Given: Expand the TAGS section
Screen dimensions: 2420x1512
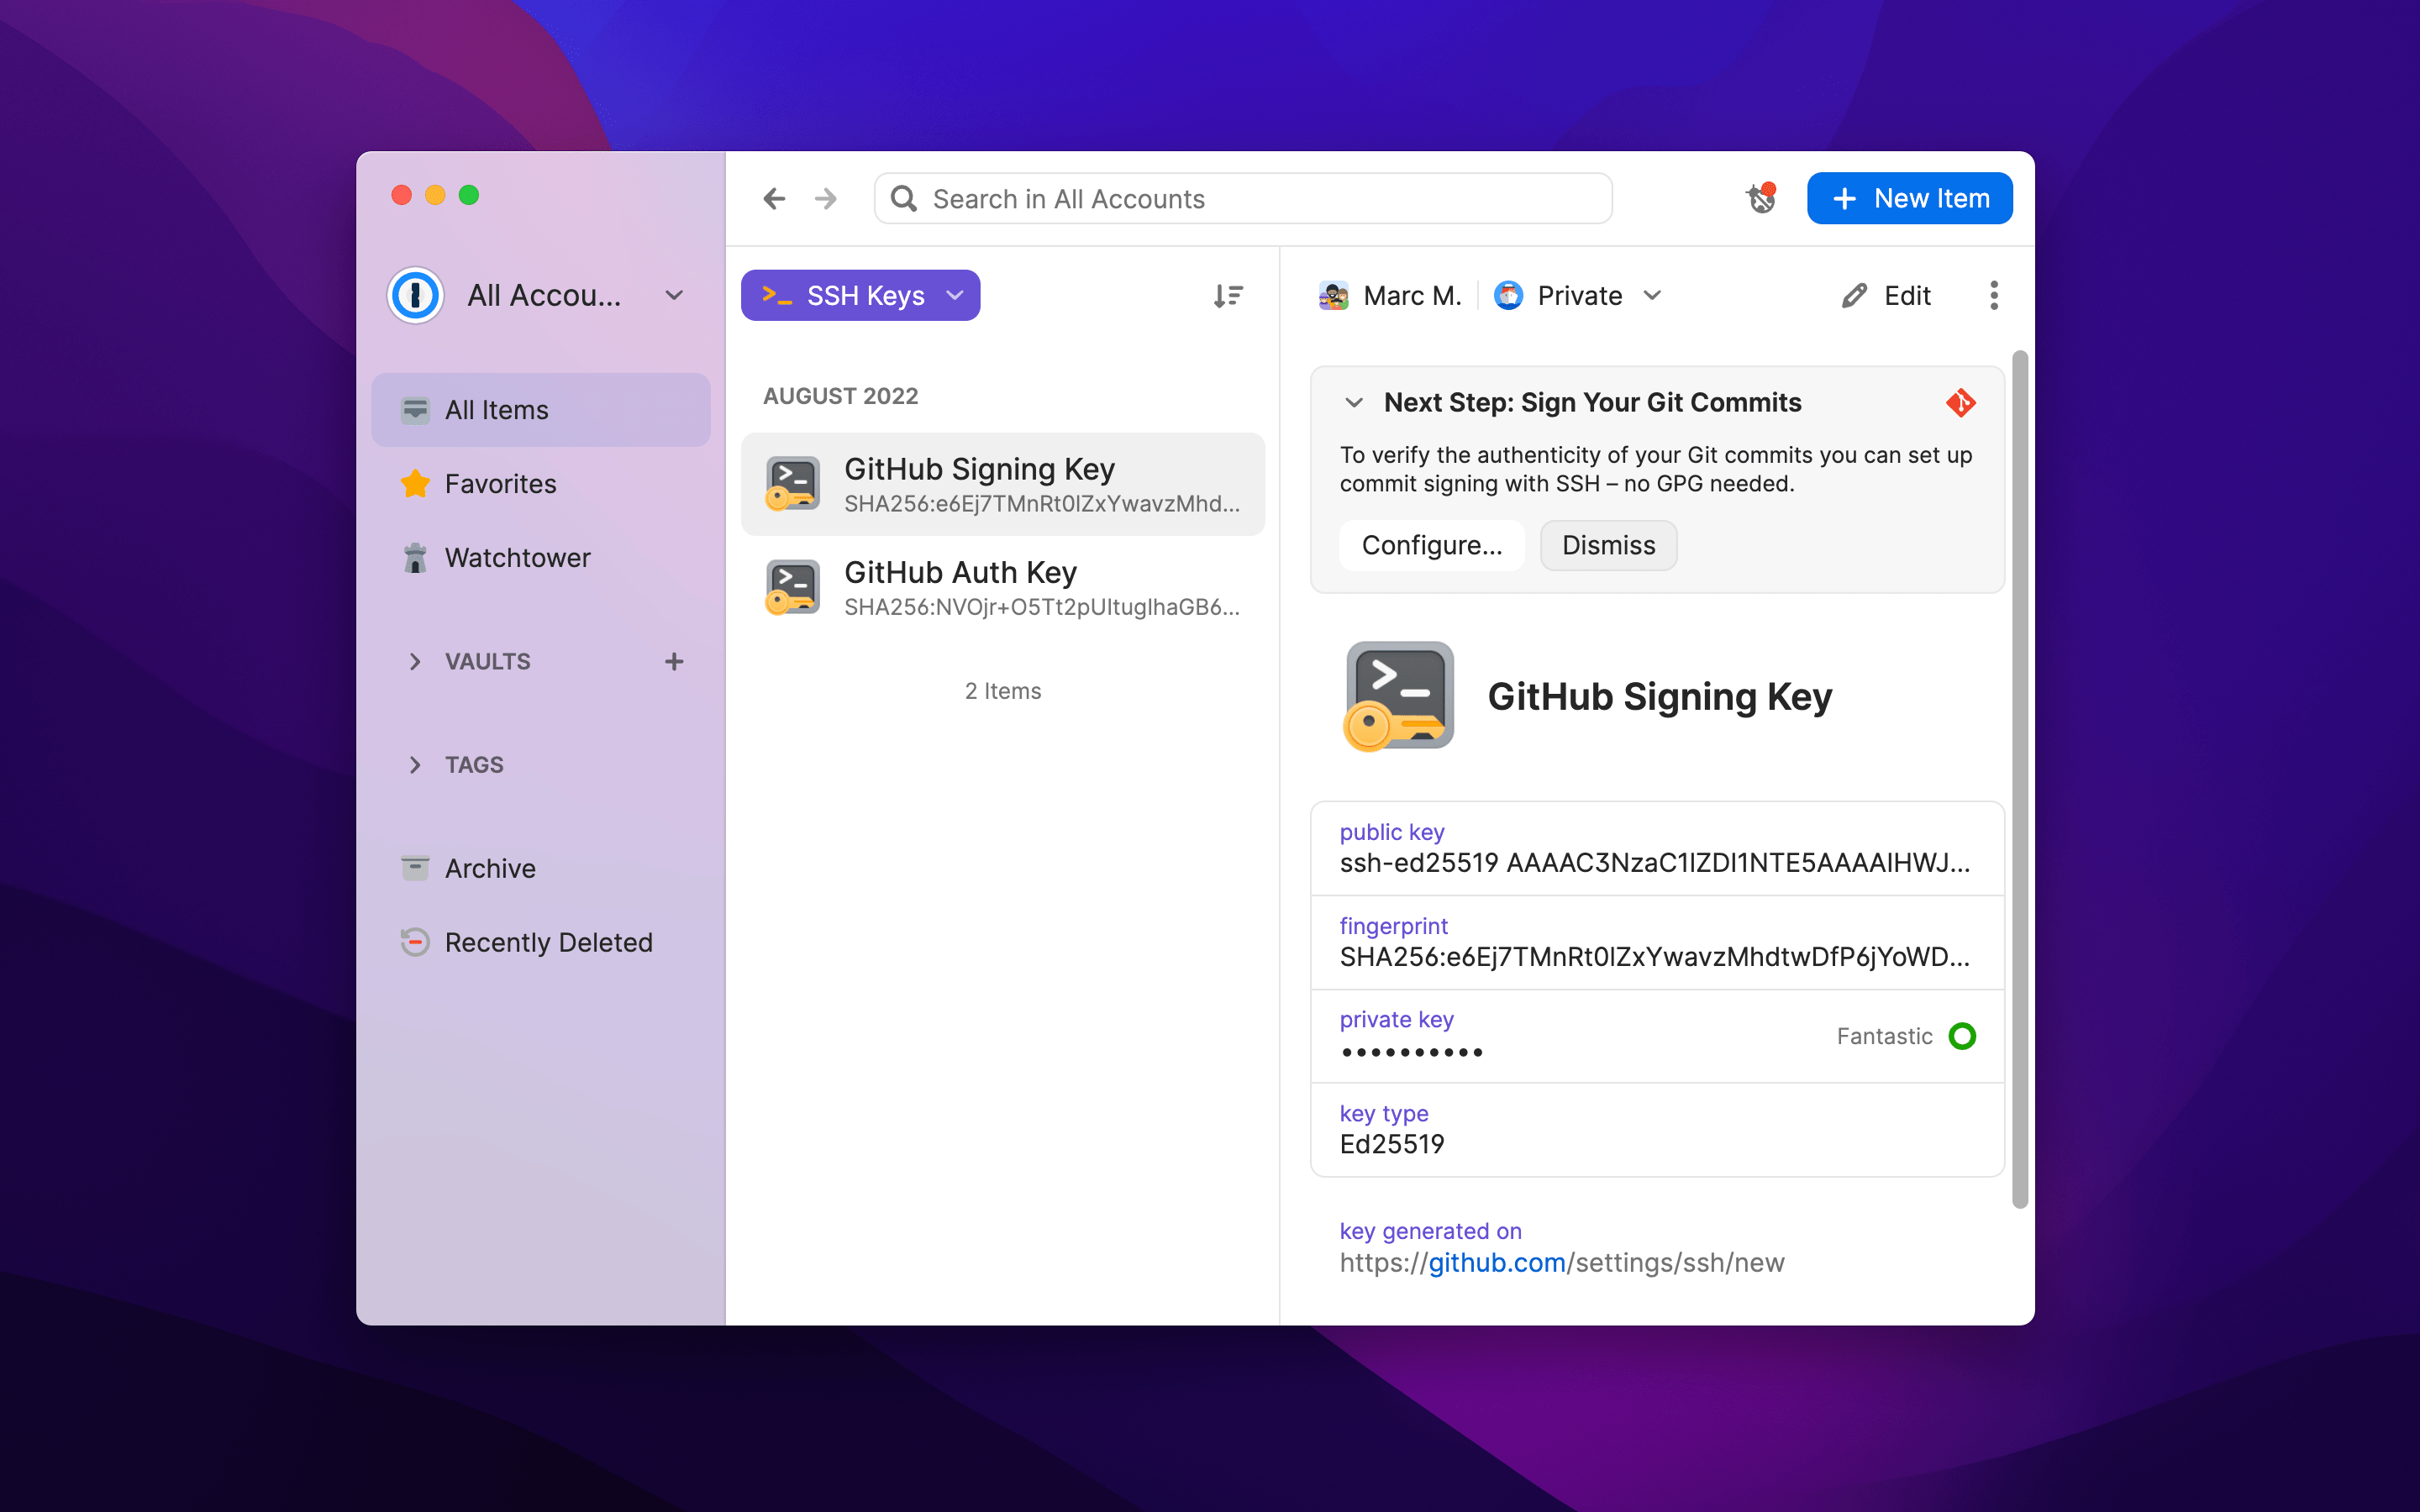Looking at the screenshot, I should click(x=413, y=763).
